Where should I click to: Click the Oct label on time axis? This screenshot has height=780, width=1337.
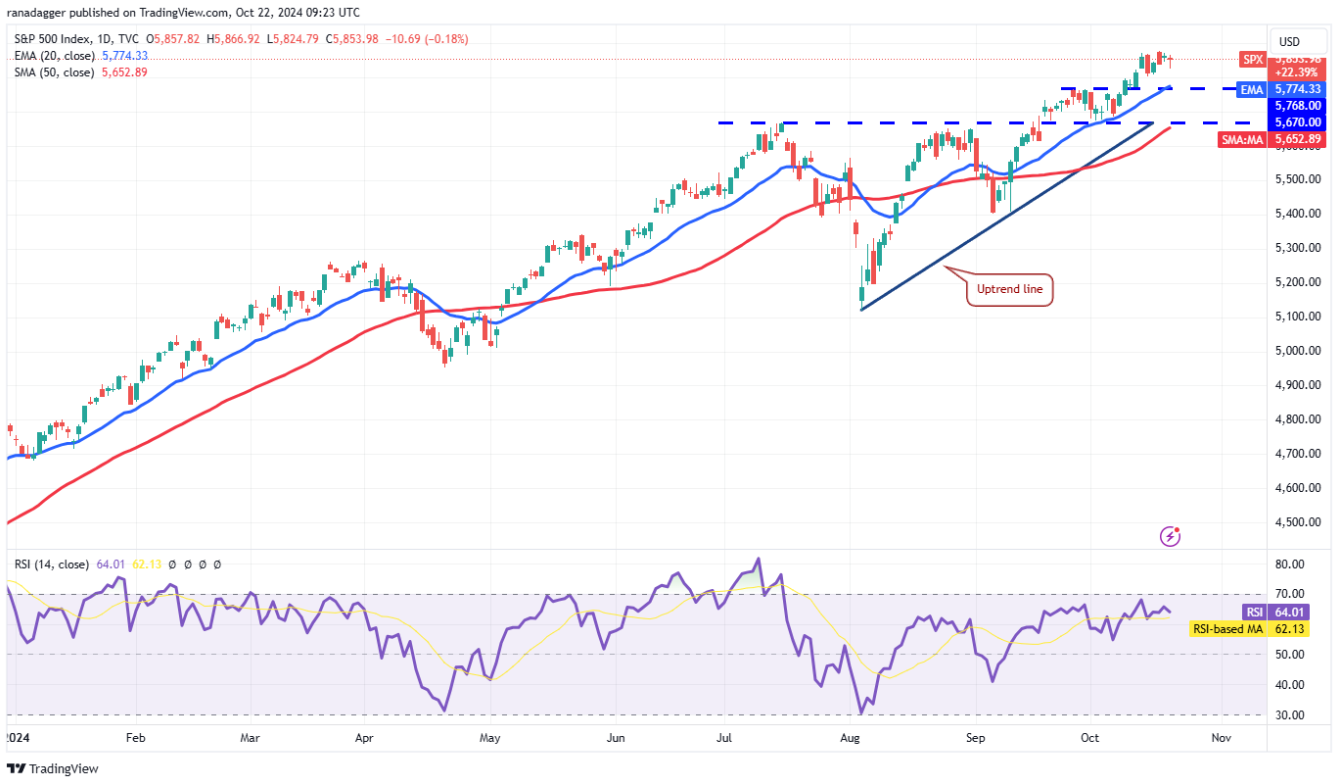click(x=1090, y=737)
